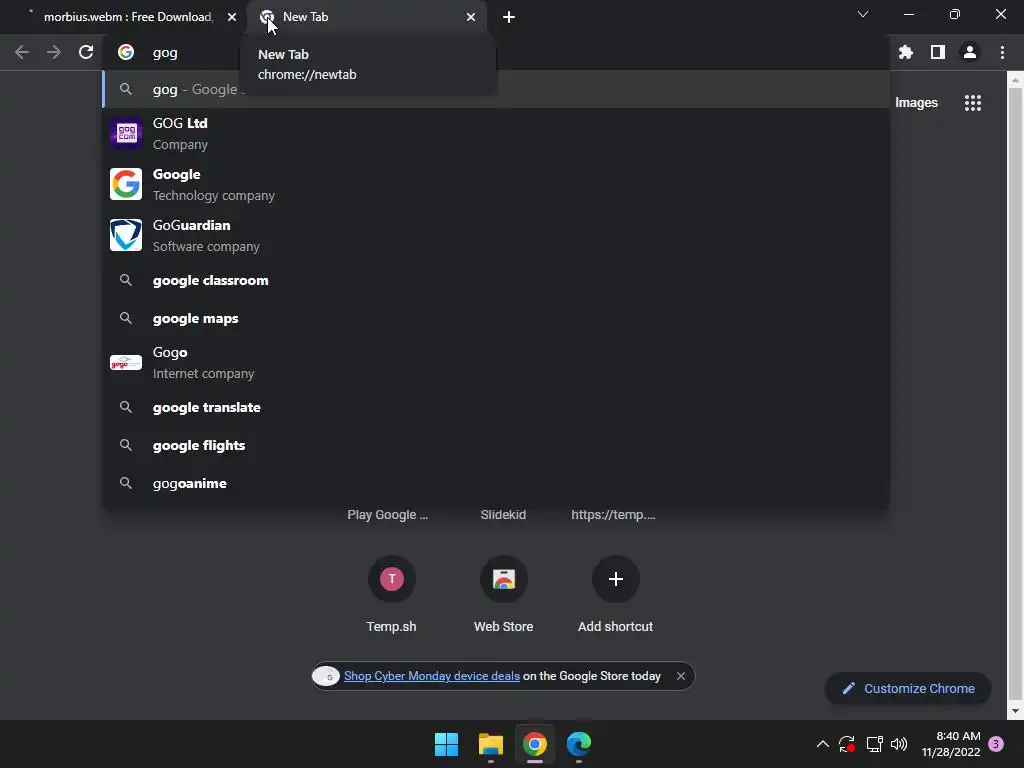Open the Temp.sh shortcut
Image resolution: width=1024 pixels, height=768 pixels.
coord(391,594)
